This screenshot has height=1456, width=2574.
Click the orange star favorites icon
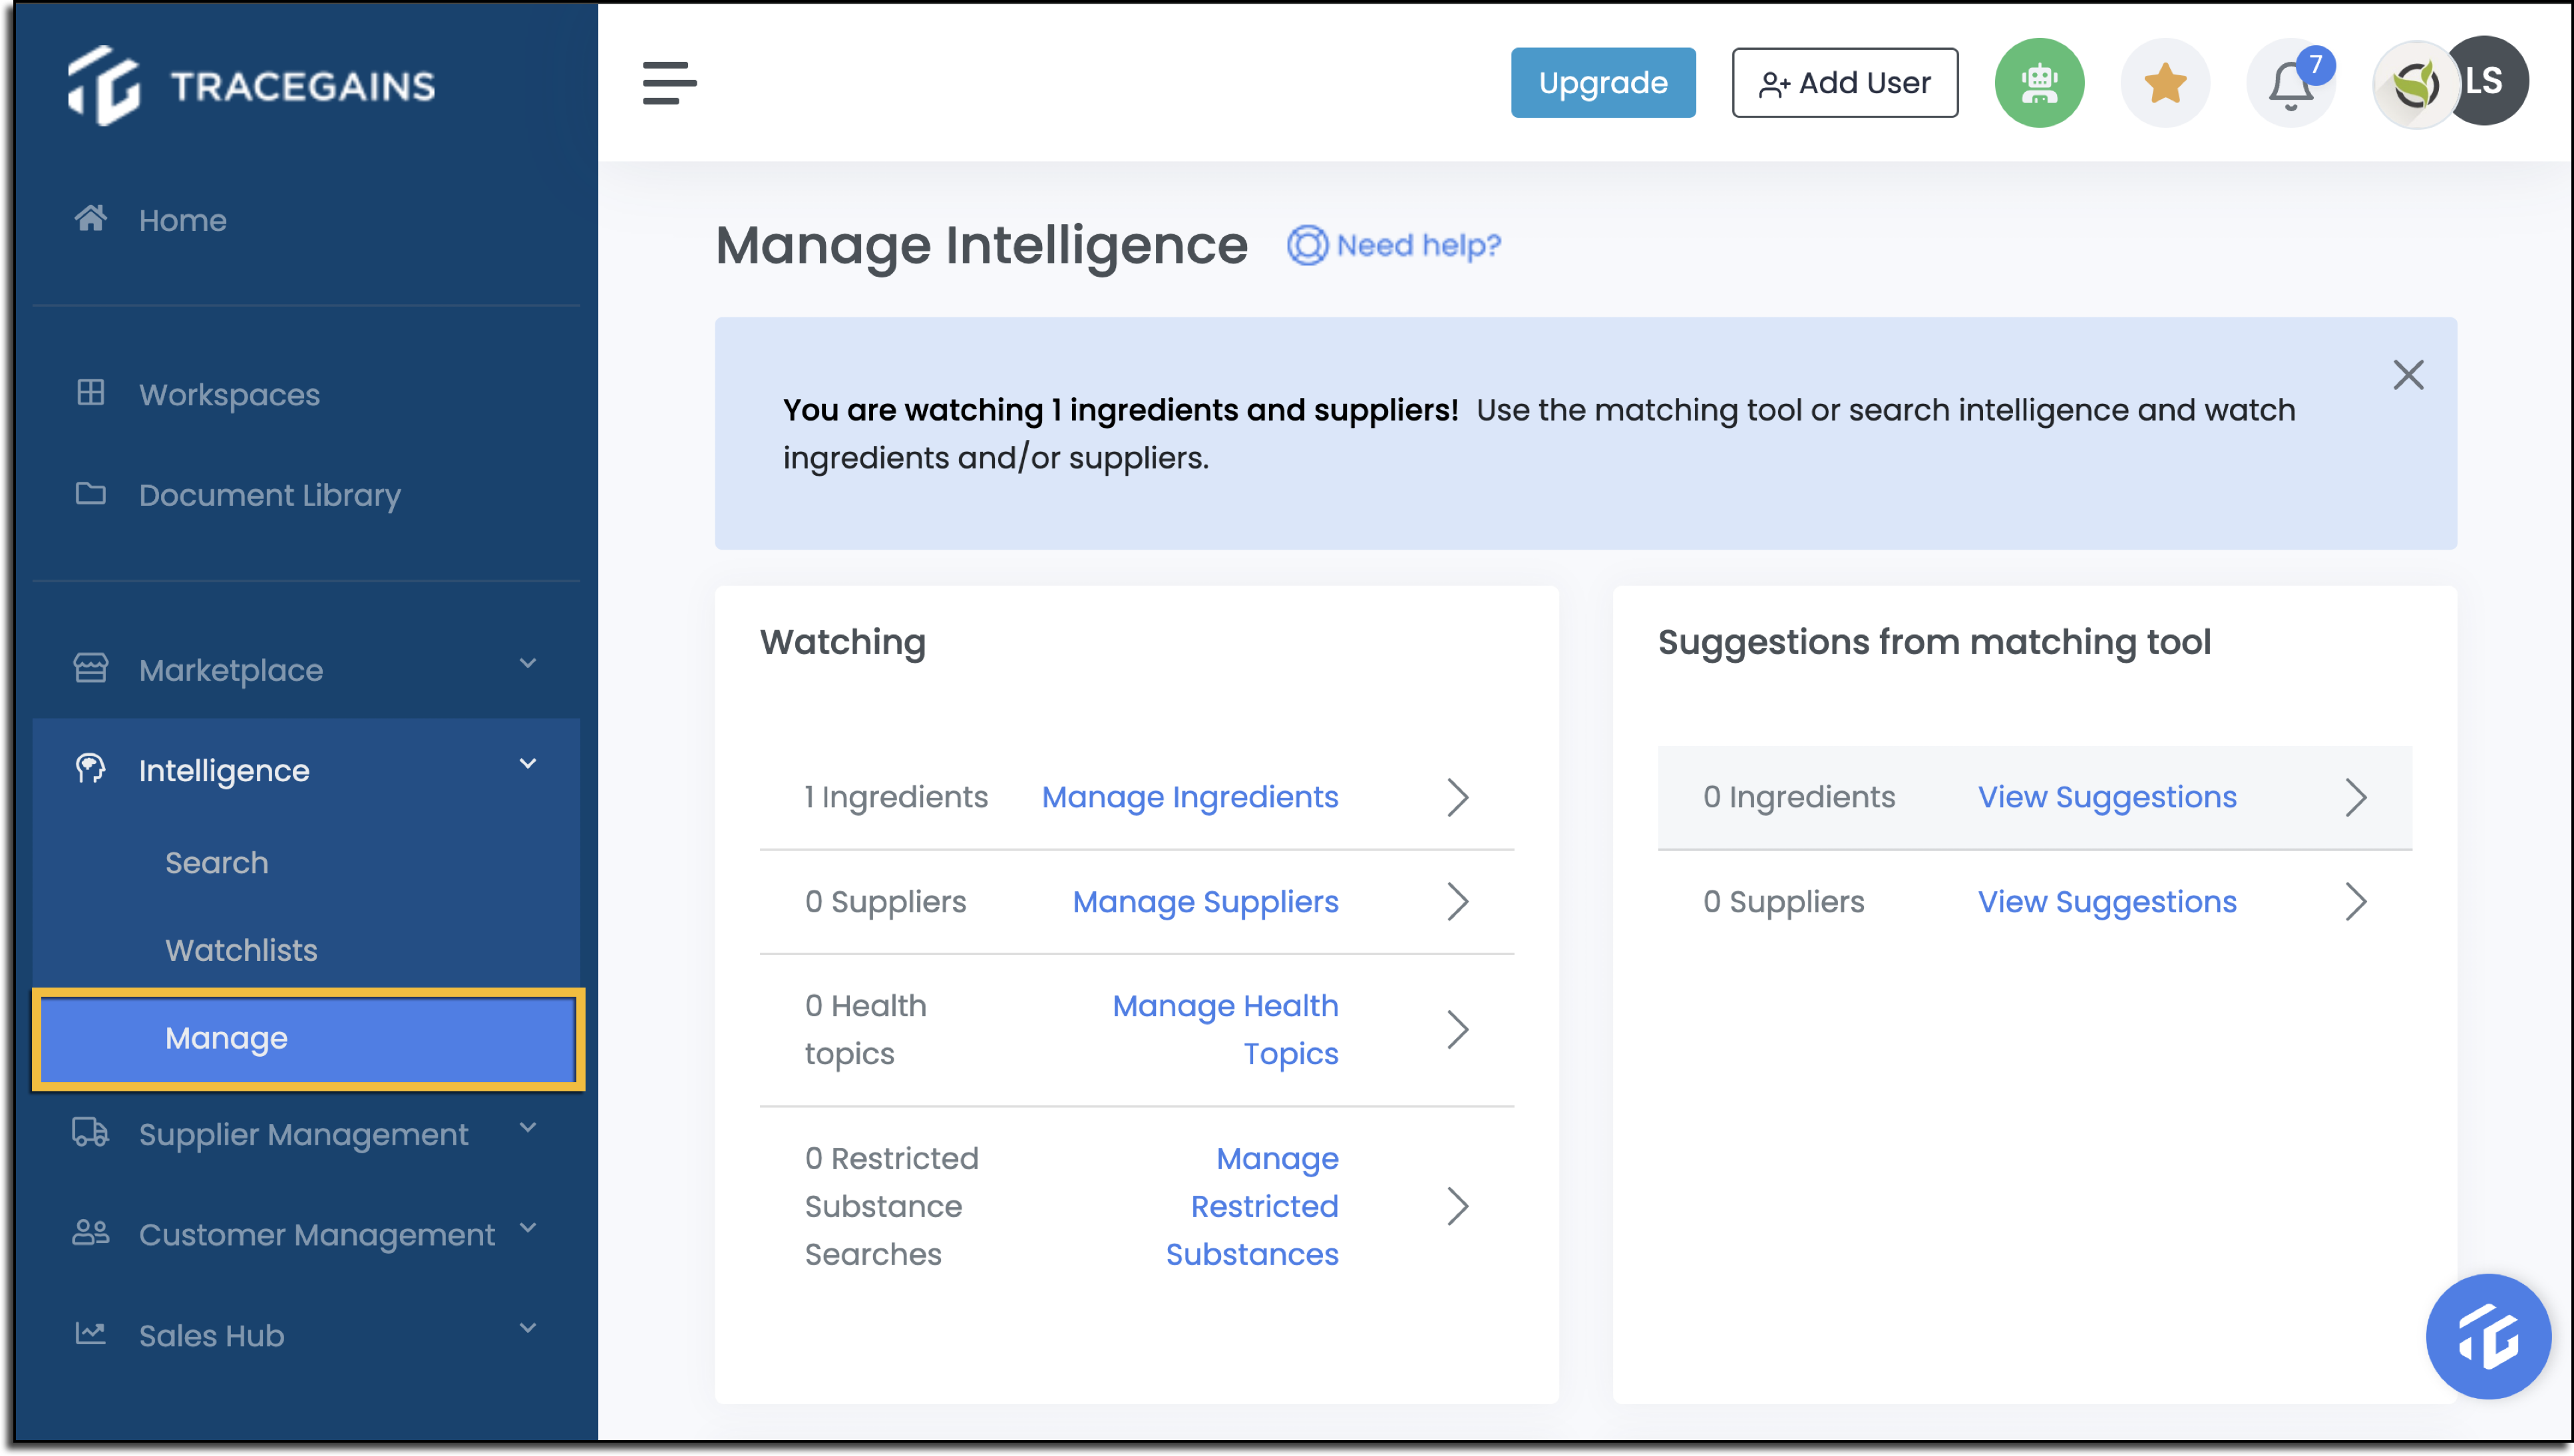[x=2165, y=82]
